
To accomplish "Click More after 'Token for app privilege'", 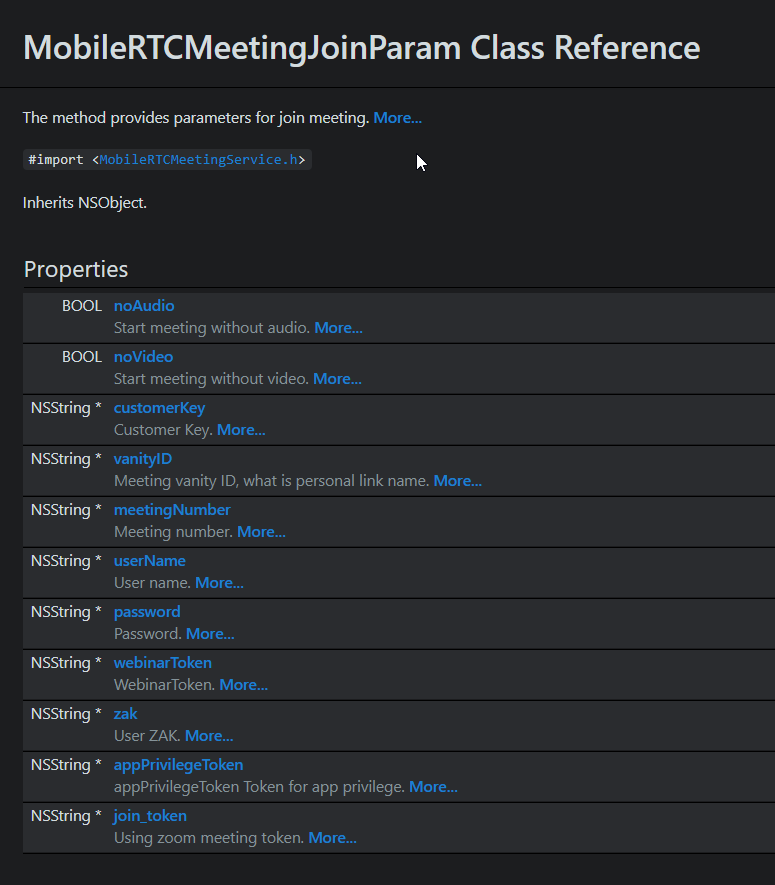I will coord(433,787).
